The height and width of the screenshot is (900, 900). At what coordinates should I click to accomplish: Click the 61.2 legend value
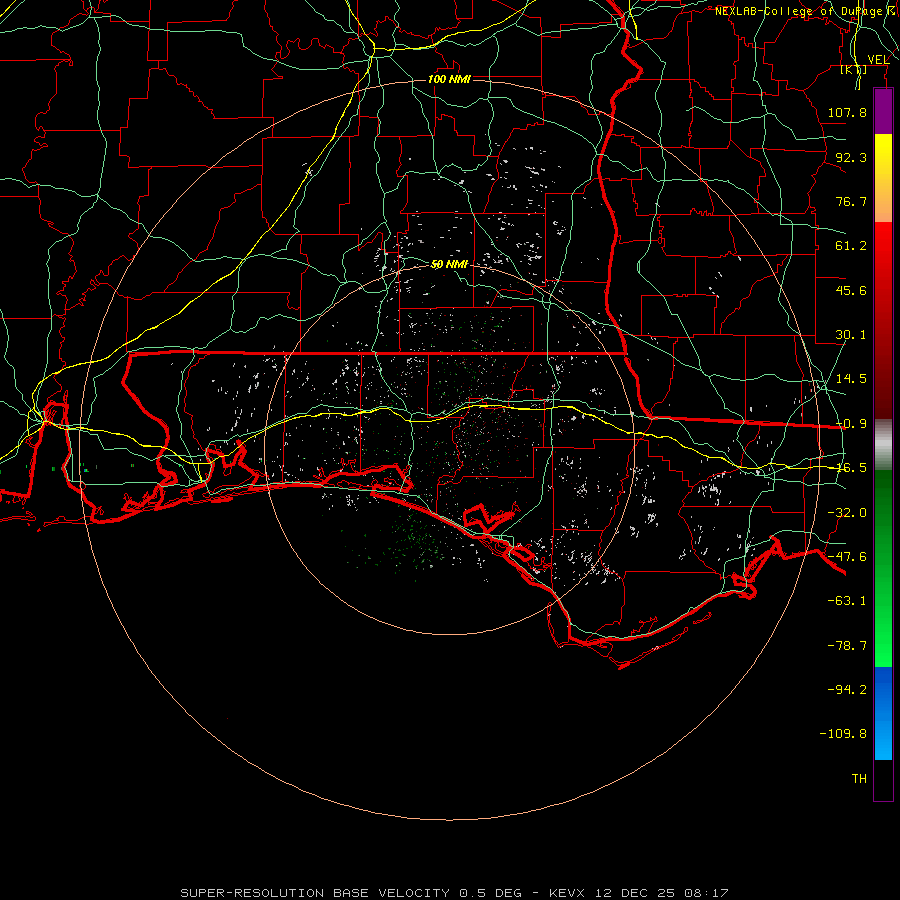click(x=851, y=246)
